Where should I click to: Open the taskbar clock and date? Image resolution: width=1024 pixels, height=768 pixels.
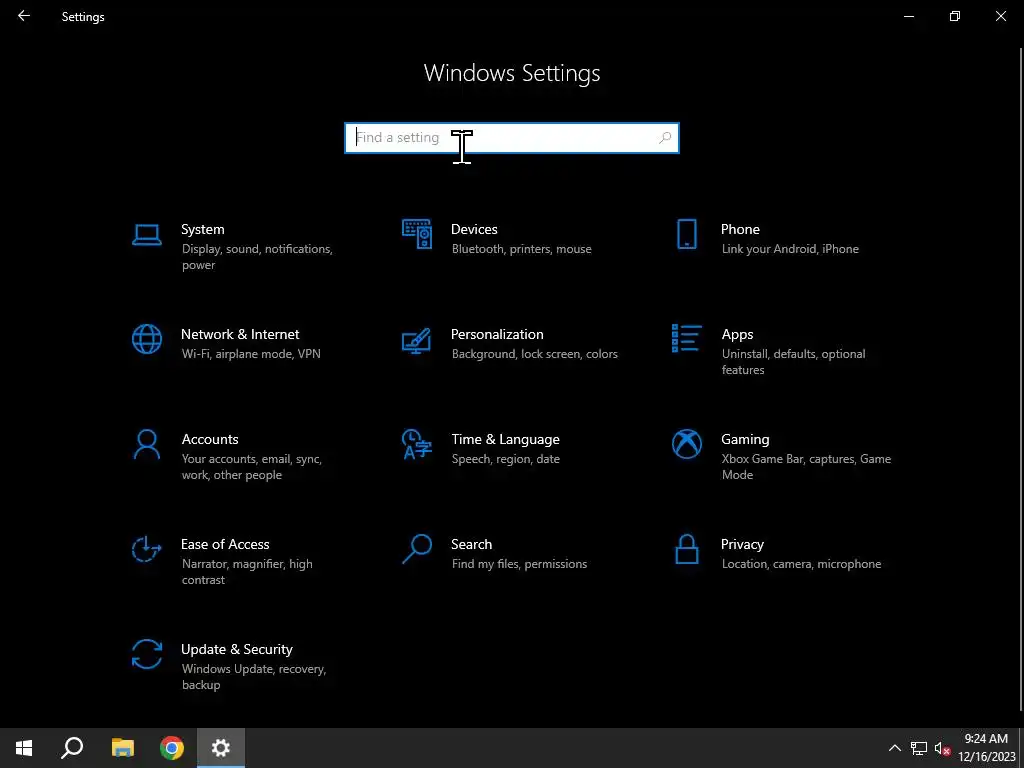(986, 748)
